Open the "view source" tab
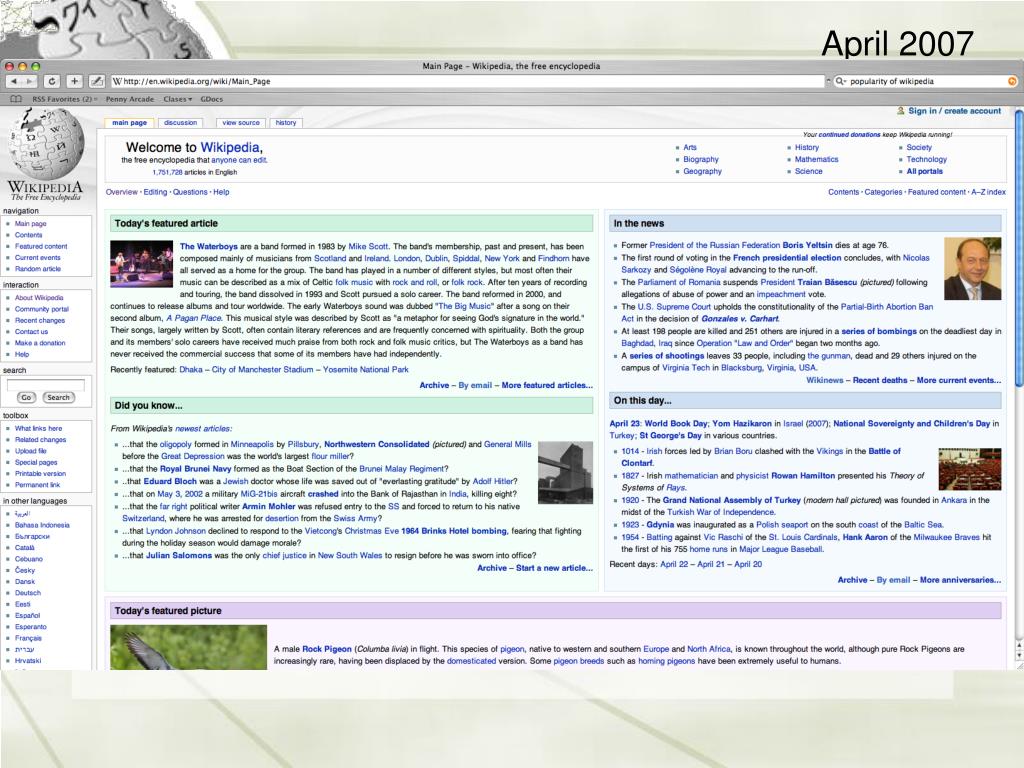This screenshot has width=1024, height=768. point(241,123)
